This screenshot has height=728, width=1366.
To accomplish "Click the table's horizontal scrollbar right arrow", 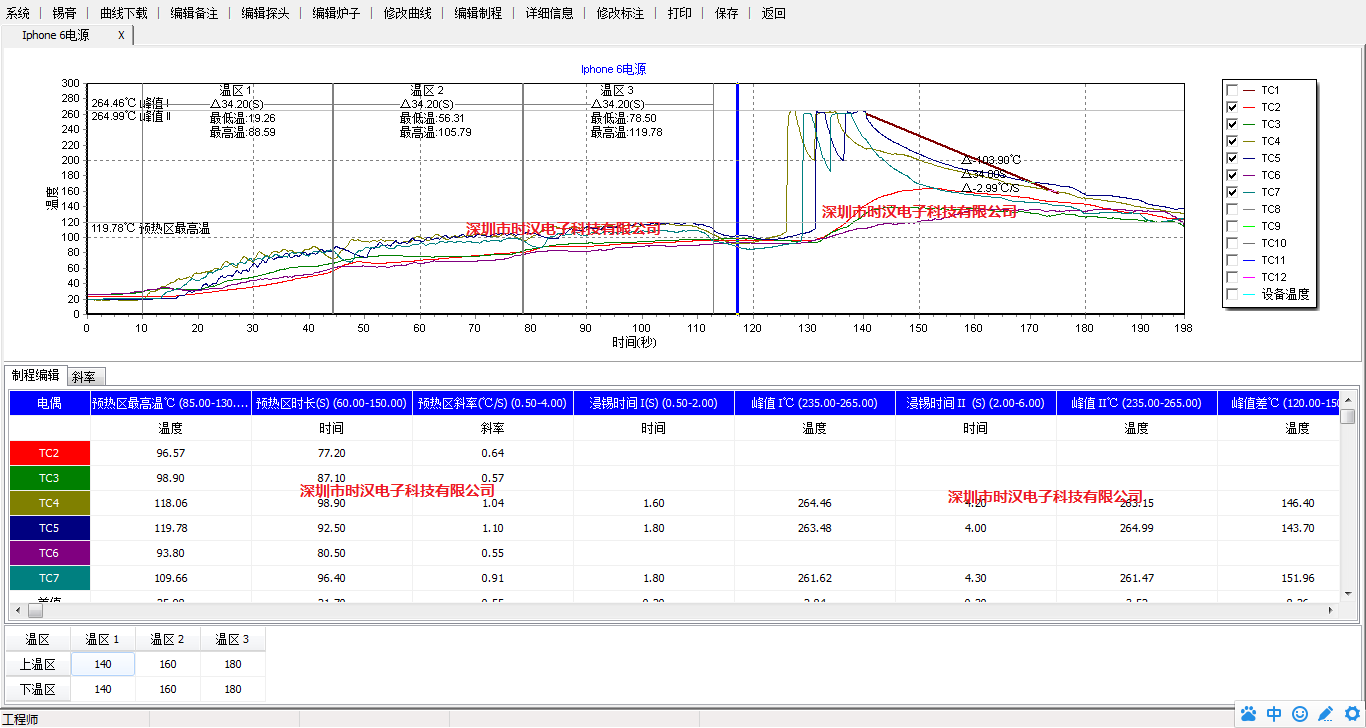I will 1330,610.
